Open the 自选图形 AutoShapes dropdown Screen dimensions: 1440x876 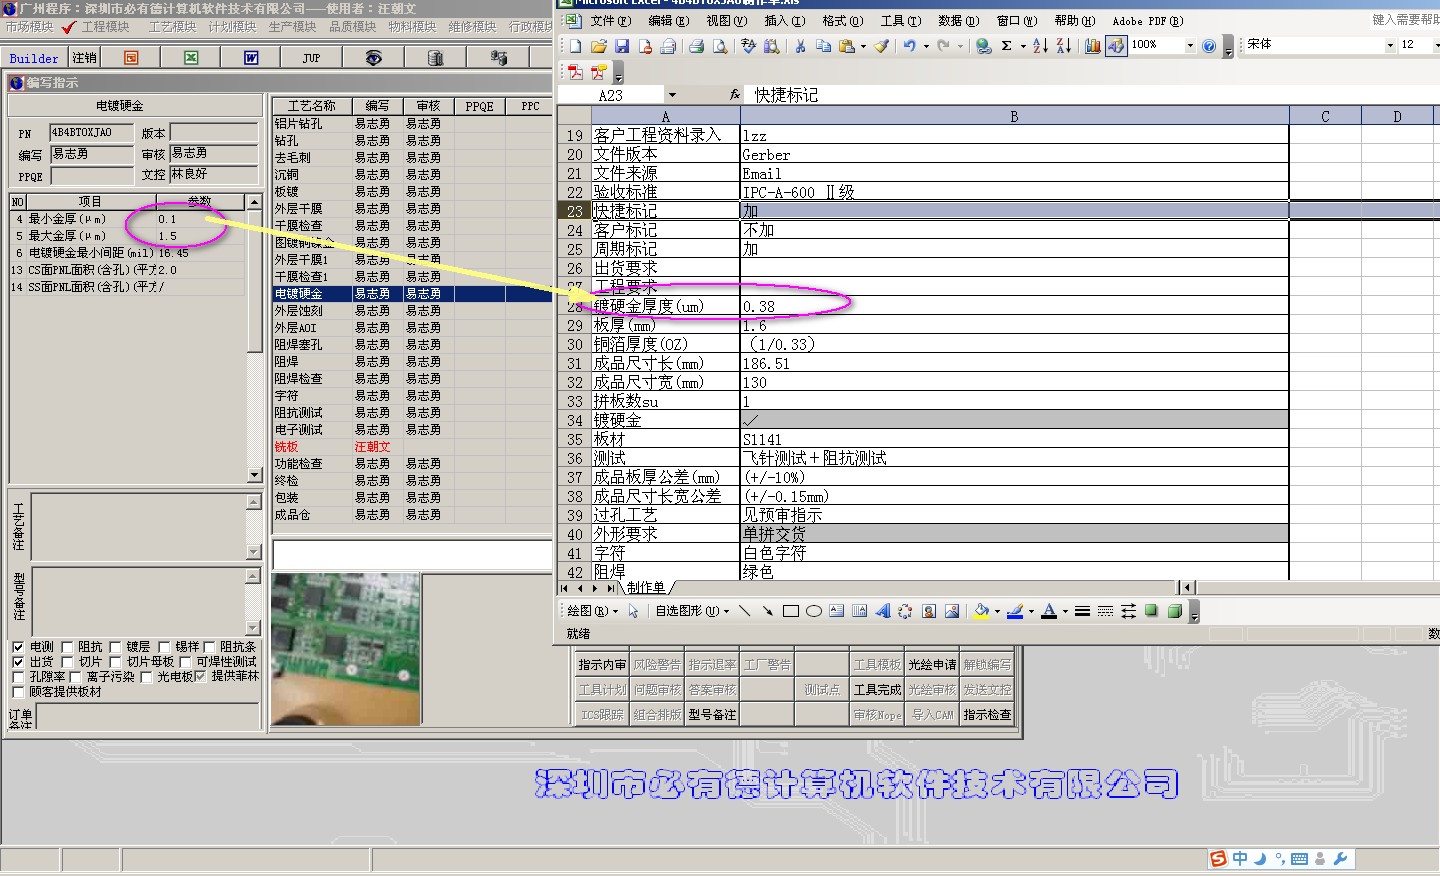692,611
